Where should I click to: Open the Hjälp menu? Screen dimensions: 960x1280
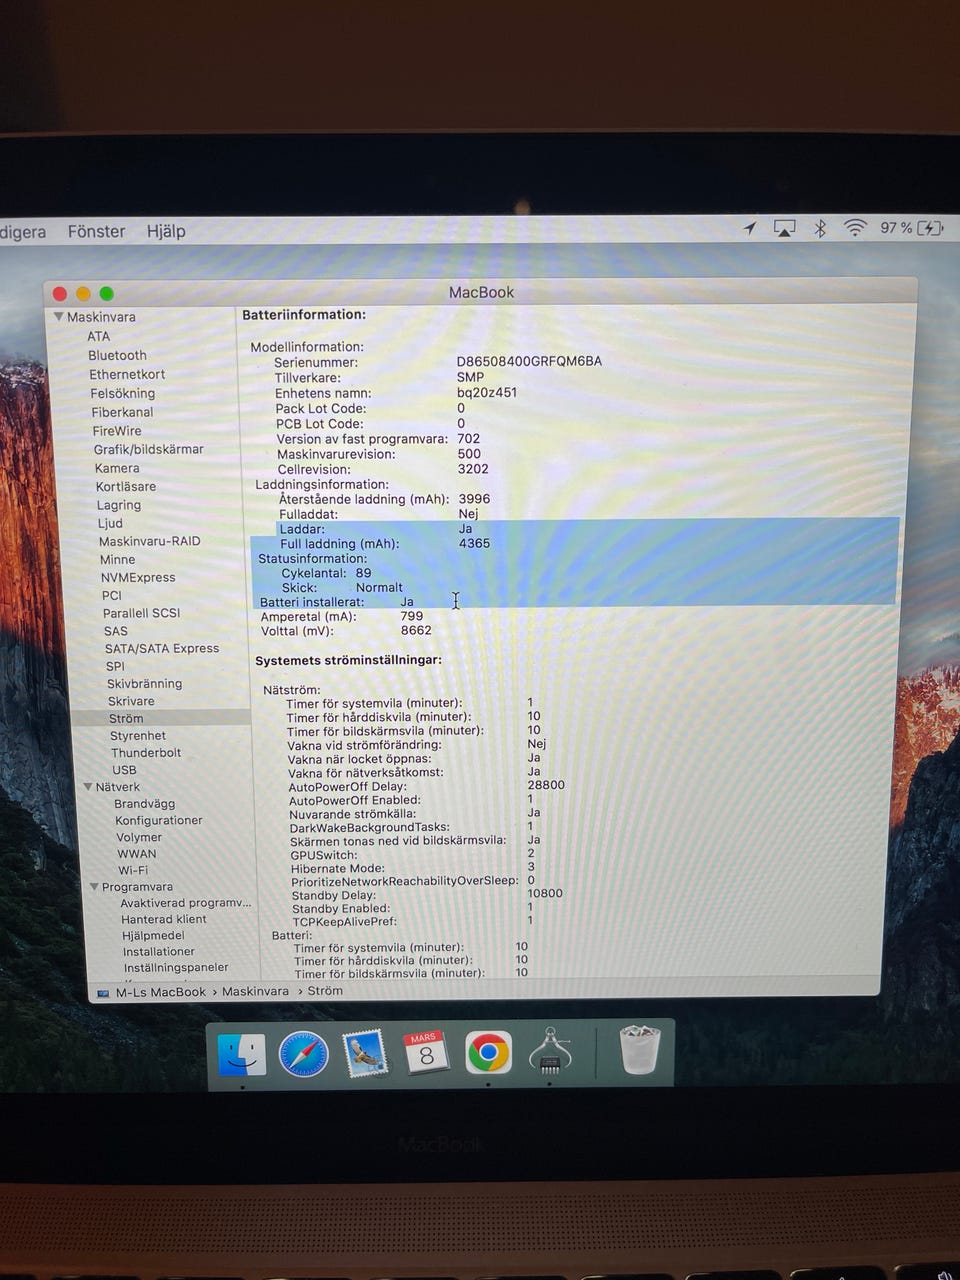[x=166, y=231]
